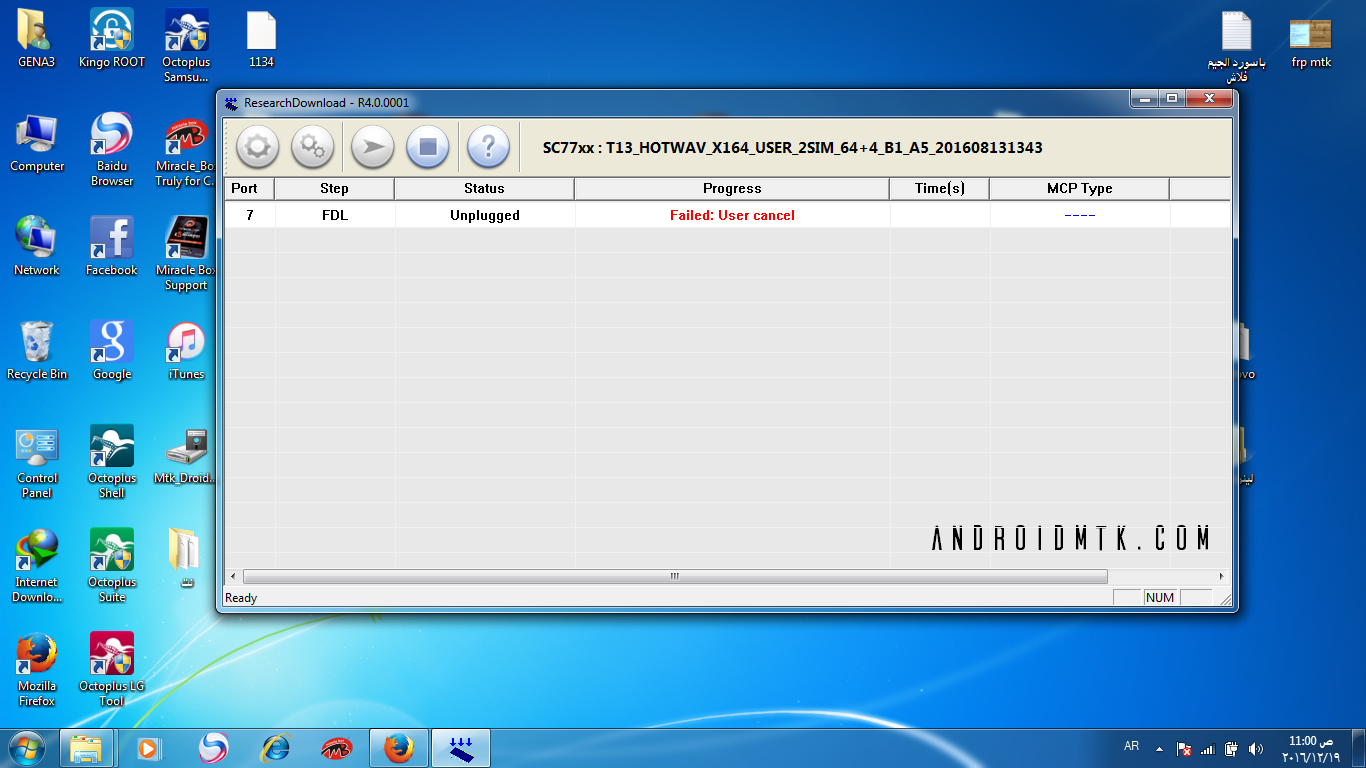Image resolution: width=1366 pixels, height=768 pixels.
Task: Select the iTunes desktop shortcut
Action: [186, 350]
